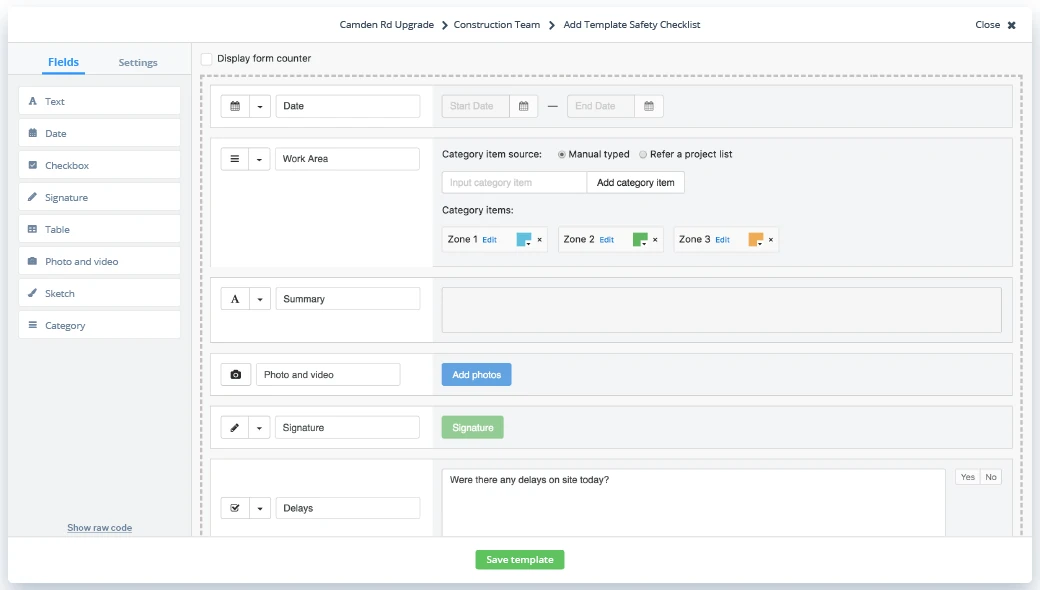Close the template editor

point(995,25)
